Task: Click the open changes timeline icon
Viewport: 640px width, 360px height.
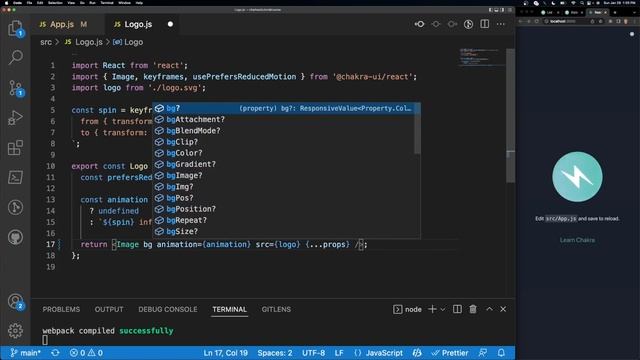Action: pos(468,24)
